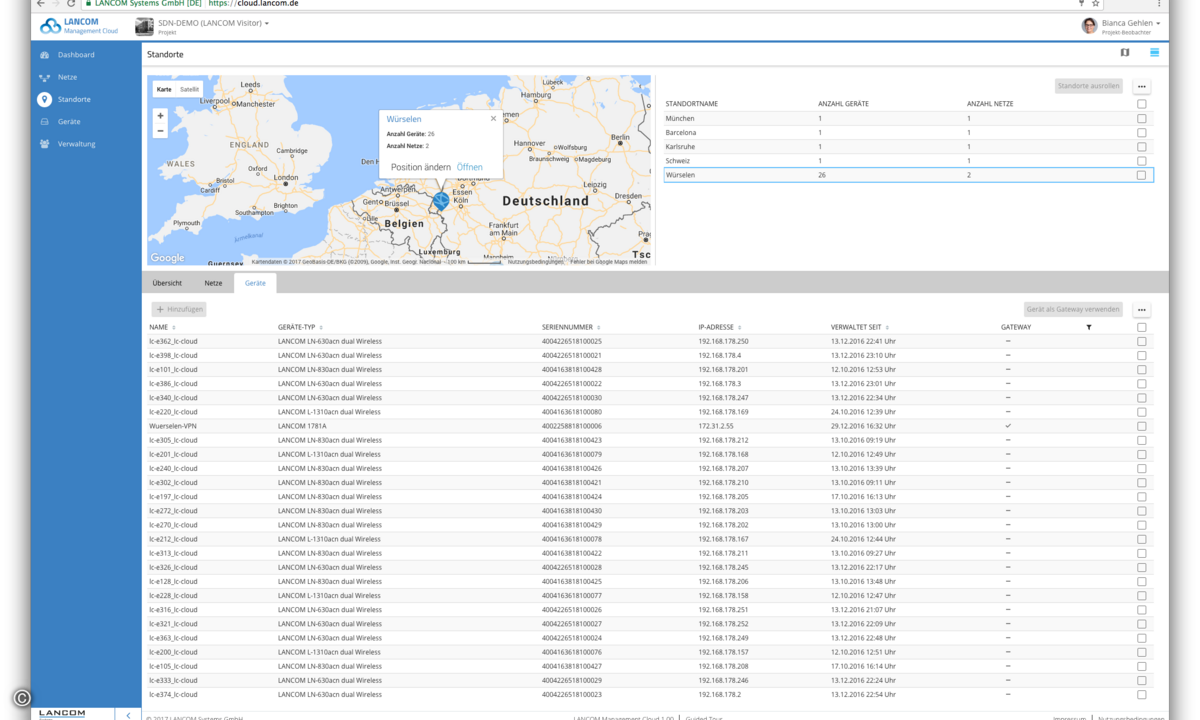Sort devices by Verwaltet seit
The width and height of the screenshot is (1200, 720).
(x=860, y=328)
